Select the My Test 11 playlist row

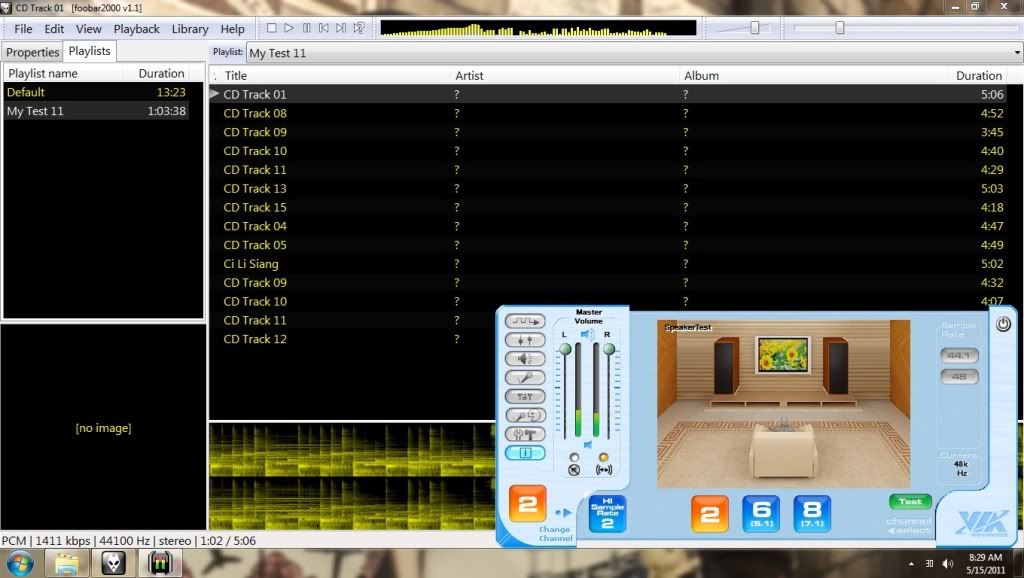coord(97,111)
